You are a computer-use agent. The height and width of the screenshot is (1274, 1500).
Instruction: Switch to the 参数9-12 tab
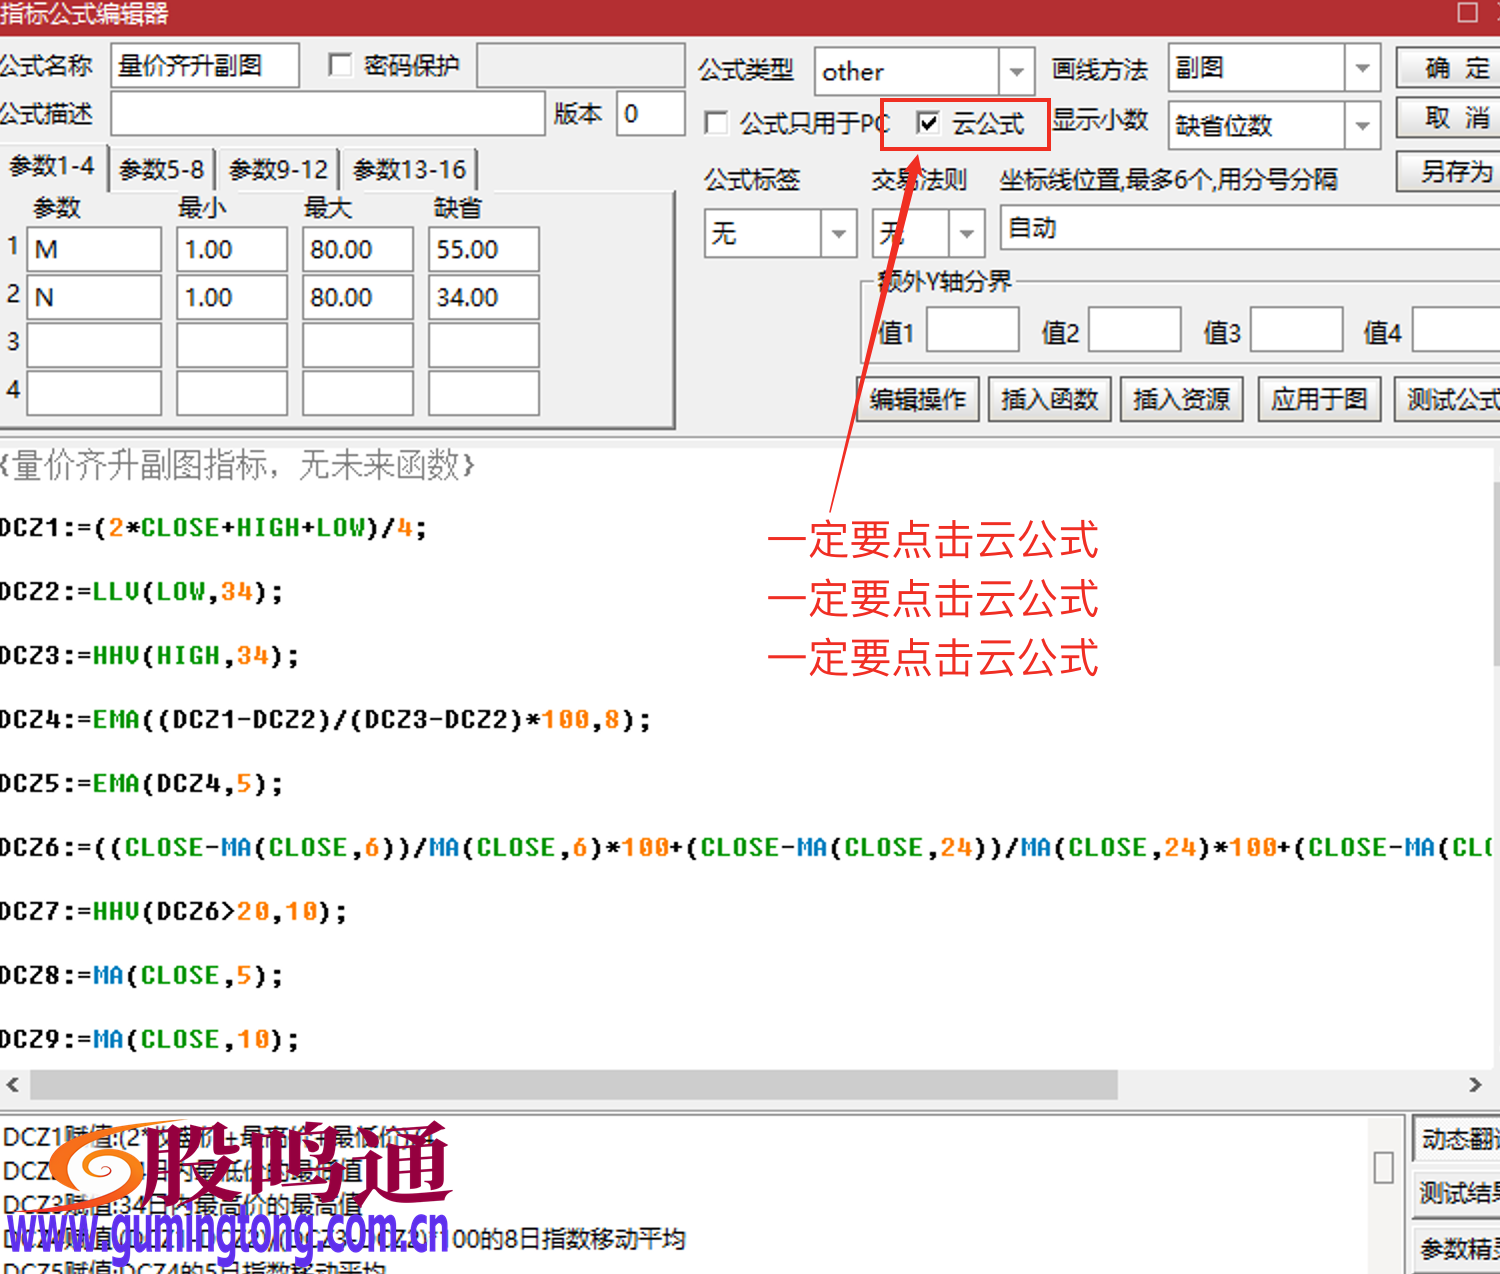click(x=278, y=168)
